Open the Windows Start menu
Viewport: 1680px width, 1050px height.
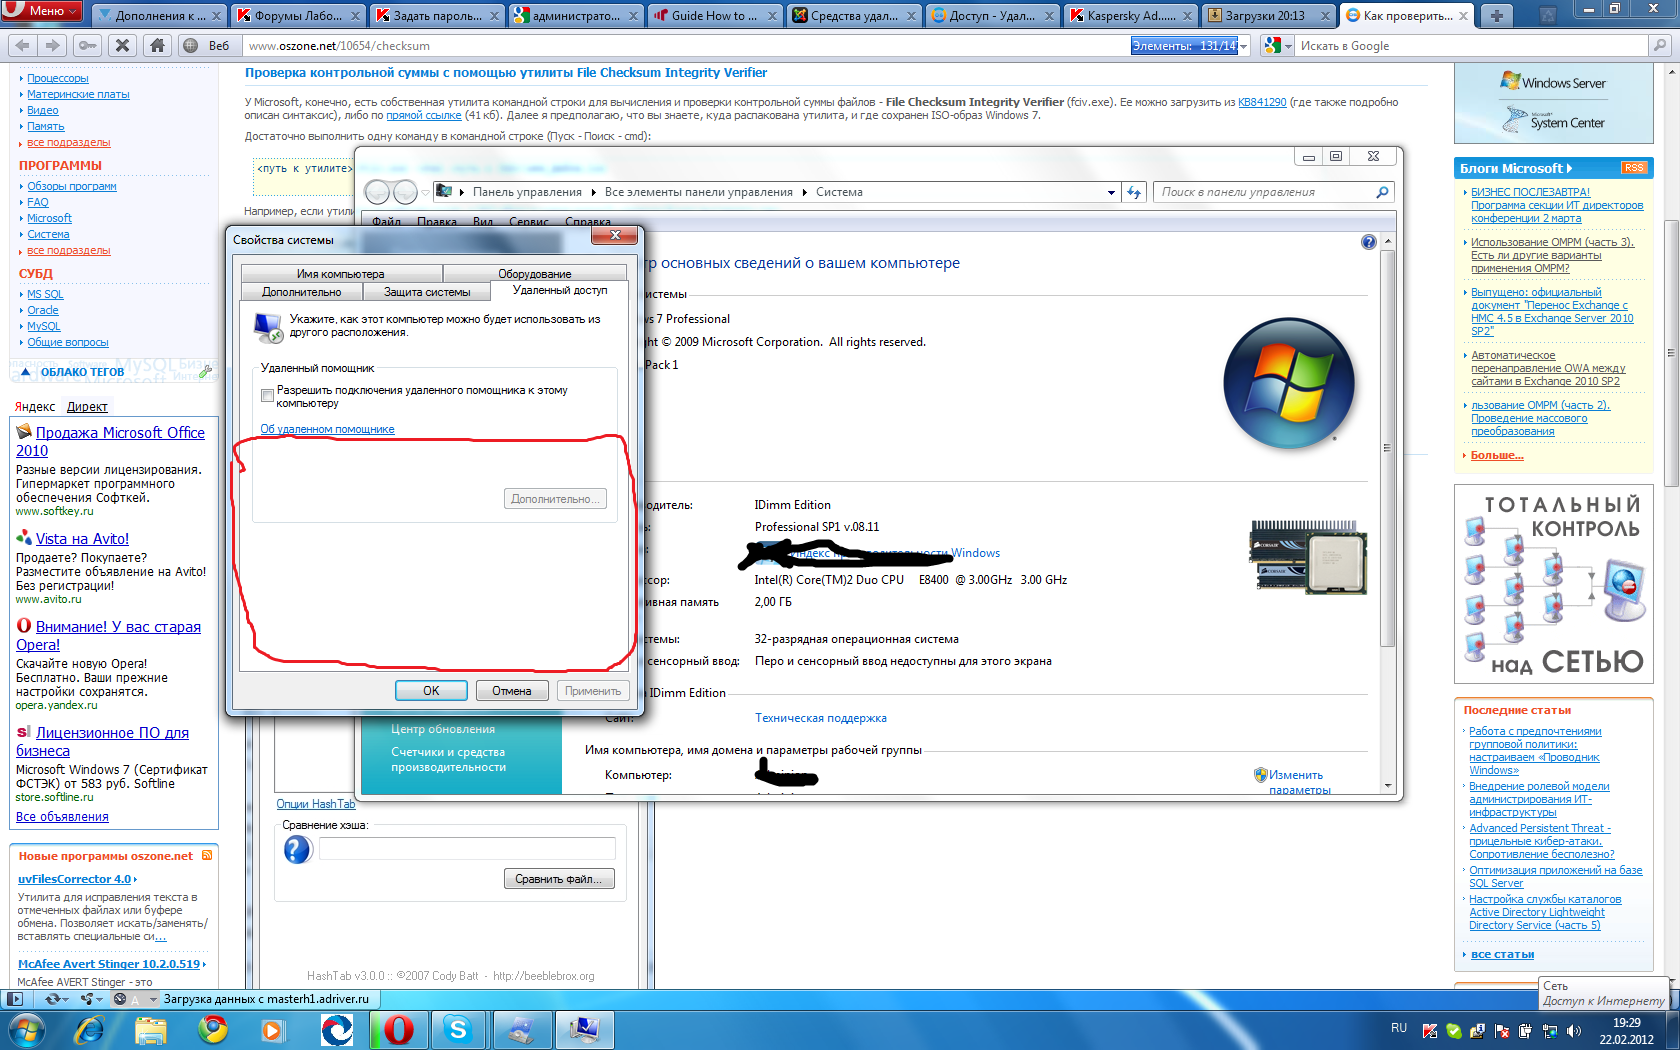[x=26, y=1029]
